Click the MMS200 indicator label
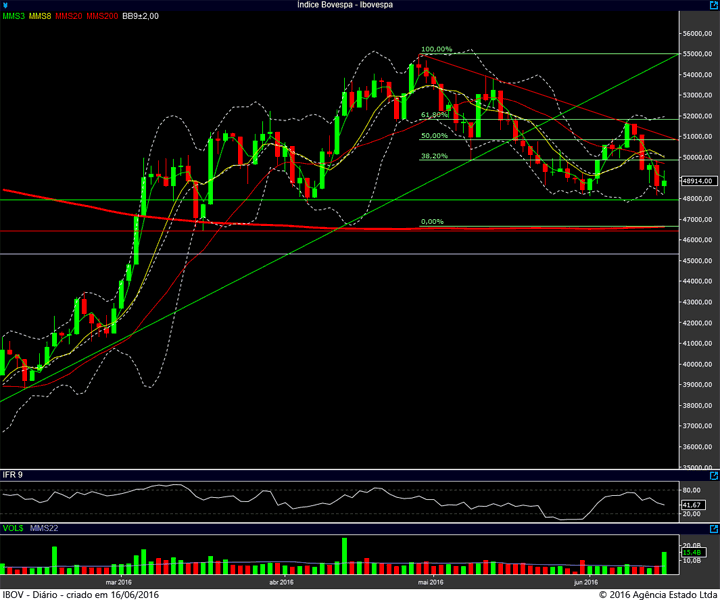Screen dimensions: 720x600 [x=102, y=16]
